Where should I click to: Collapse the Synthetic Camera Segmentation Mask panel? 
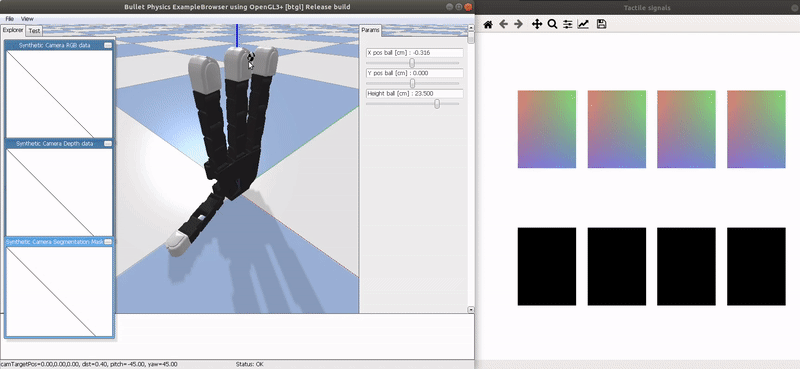pos(108,242)
